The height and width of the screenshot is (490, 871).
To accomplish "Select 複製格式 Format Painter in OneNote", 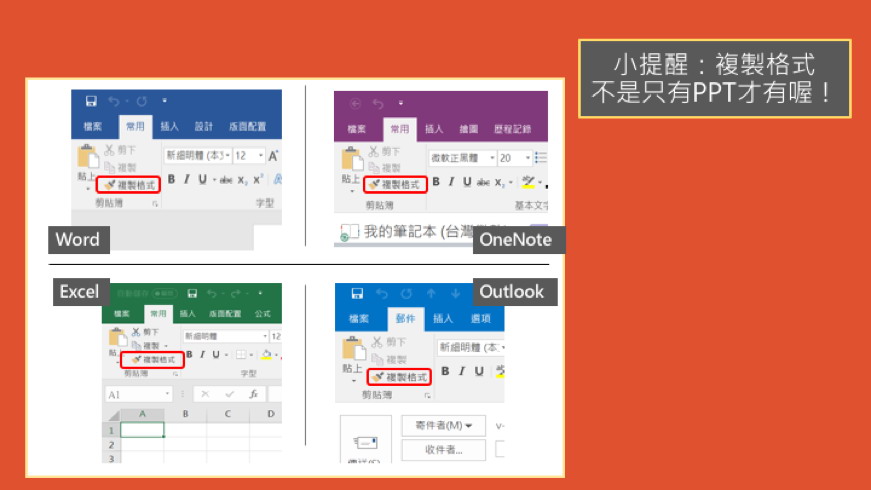I will tap(395, 185).
